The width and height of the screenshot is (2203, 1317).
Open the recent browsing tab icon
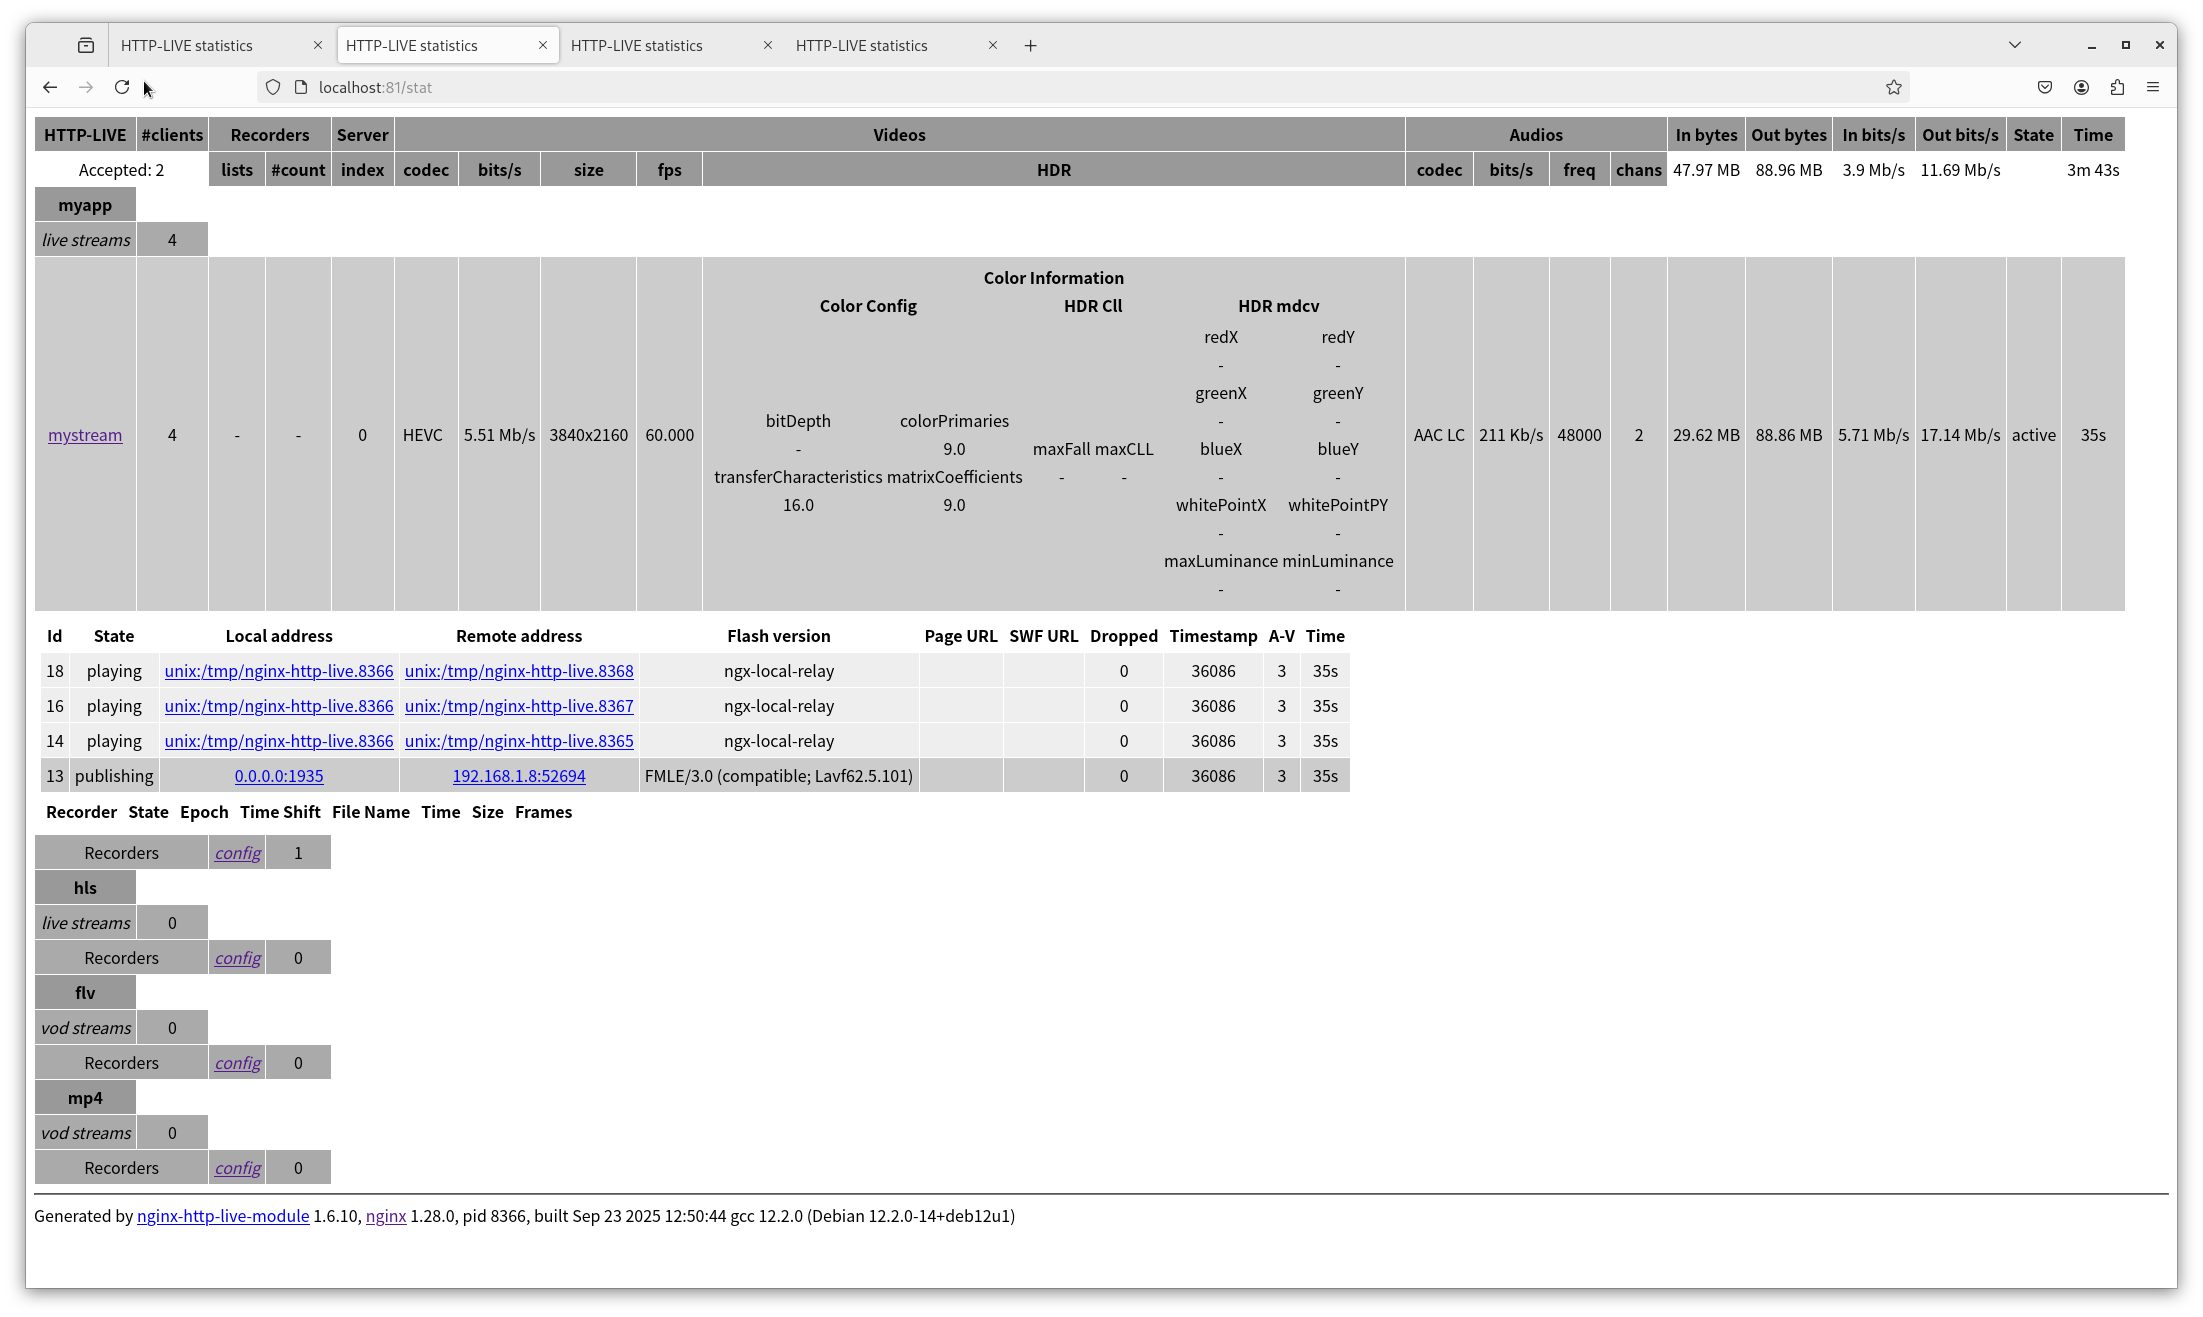86,46
